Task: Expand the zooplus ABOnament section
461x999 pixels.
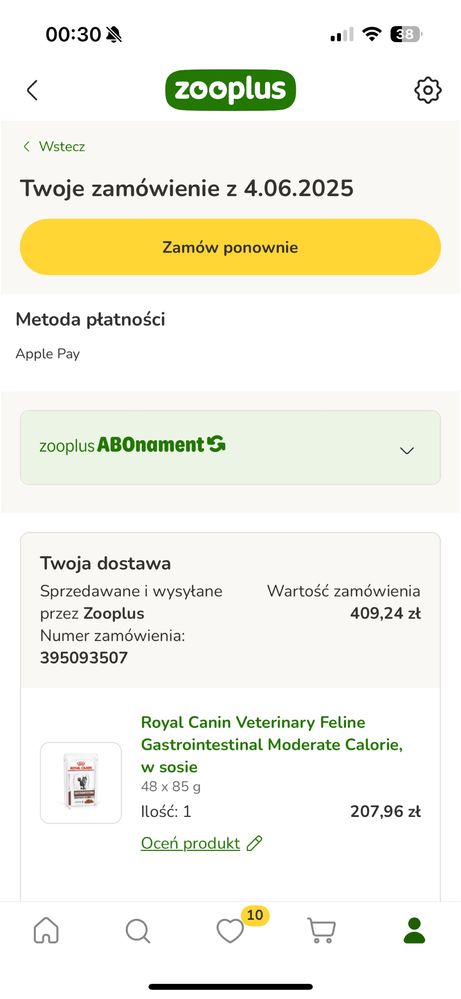Action: [x=230, y=448]
